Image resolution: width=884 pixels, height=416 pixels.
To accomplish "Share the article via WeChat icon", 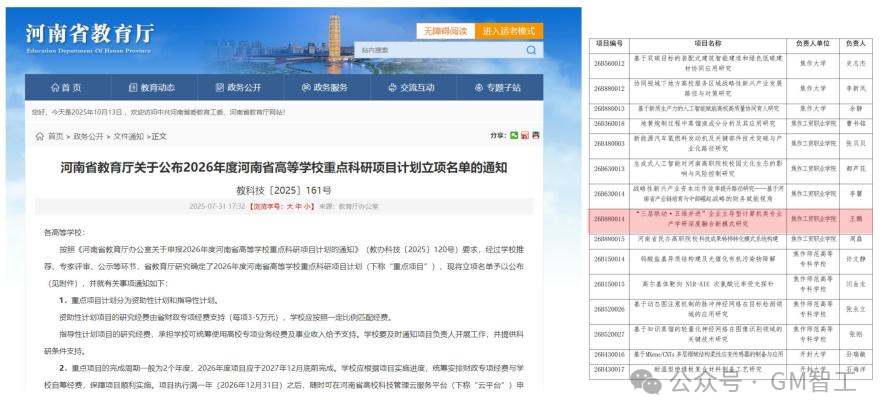I will pos(514,135).
